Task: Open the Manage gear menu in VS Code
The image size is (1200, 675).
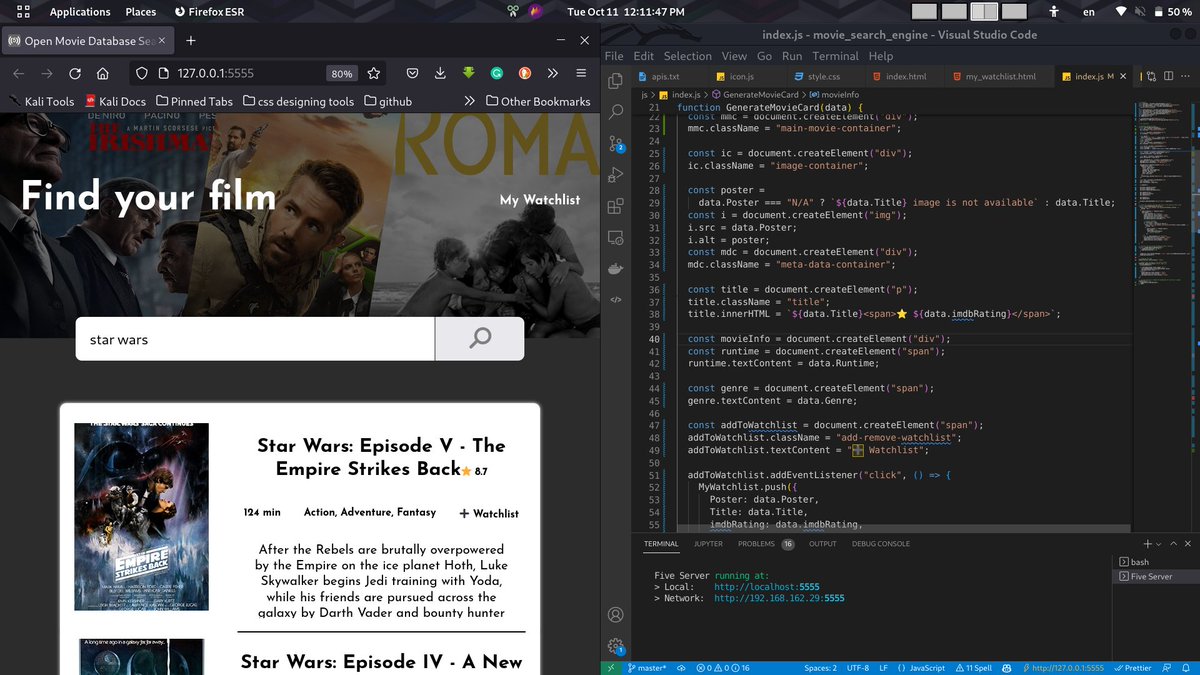Action: [615, 645]
